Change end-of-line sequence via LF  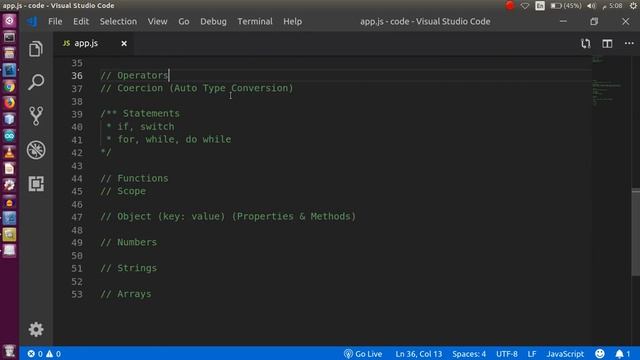click(x=532, y=354)
